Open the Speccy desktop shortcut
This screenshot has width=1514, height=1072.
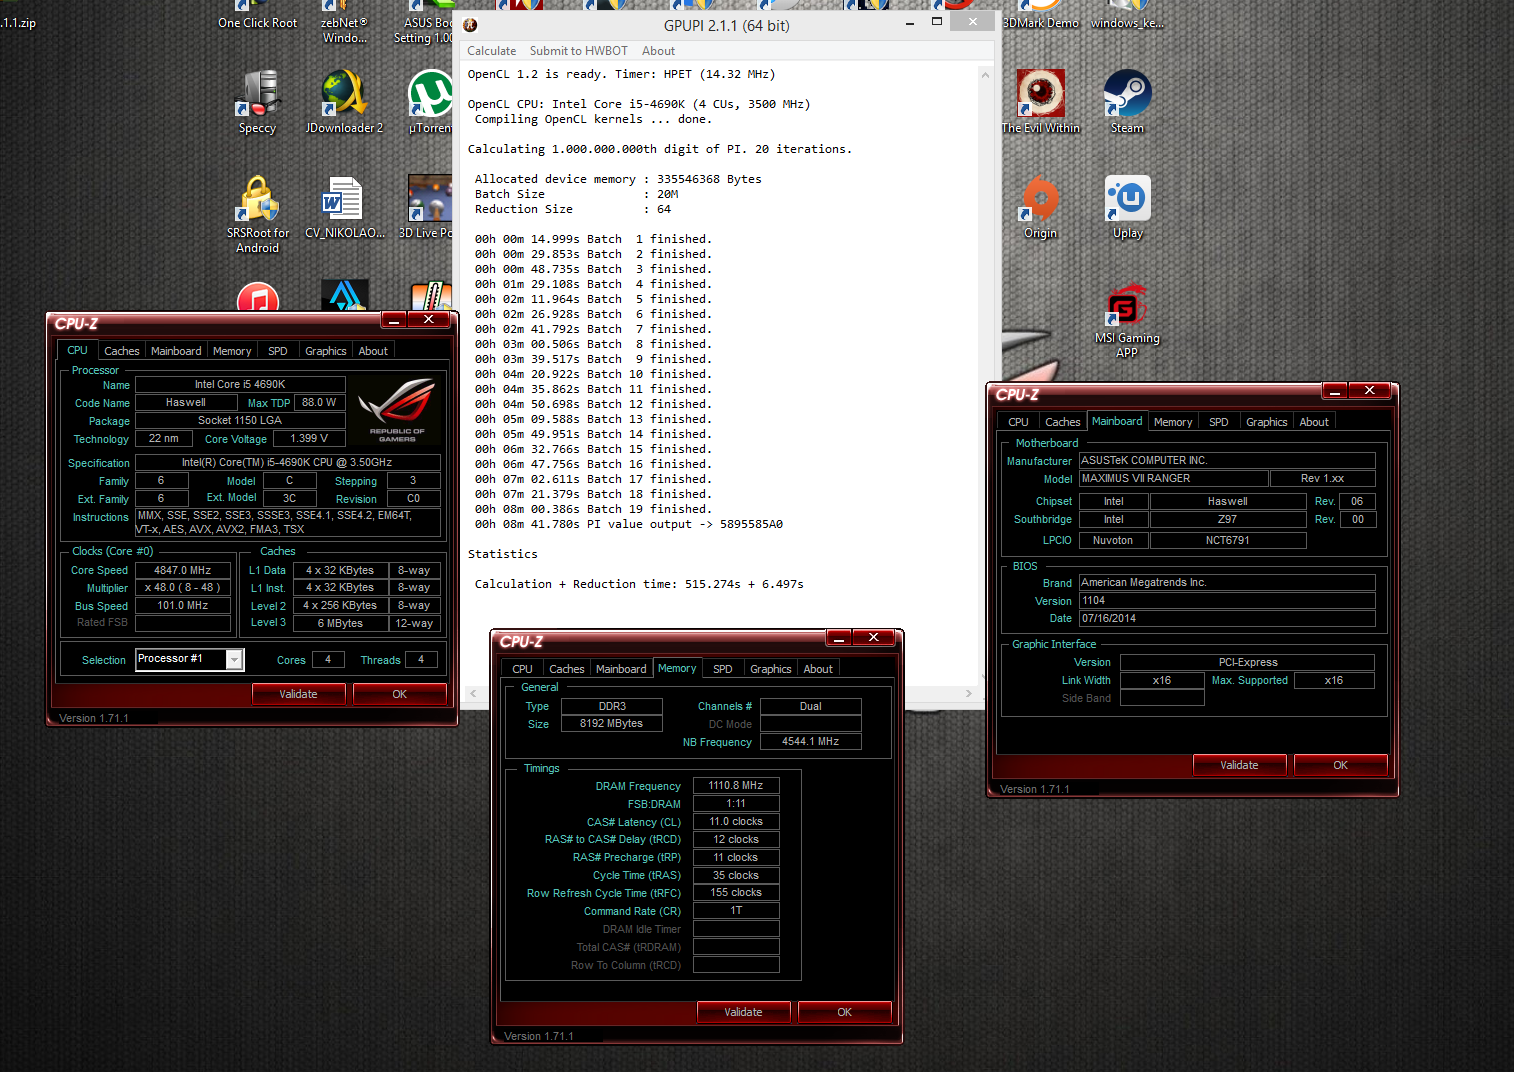(x=258, y=102)
